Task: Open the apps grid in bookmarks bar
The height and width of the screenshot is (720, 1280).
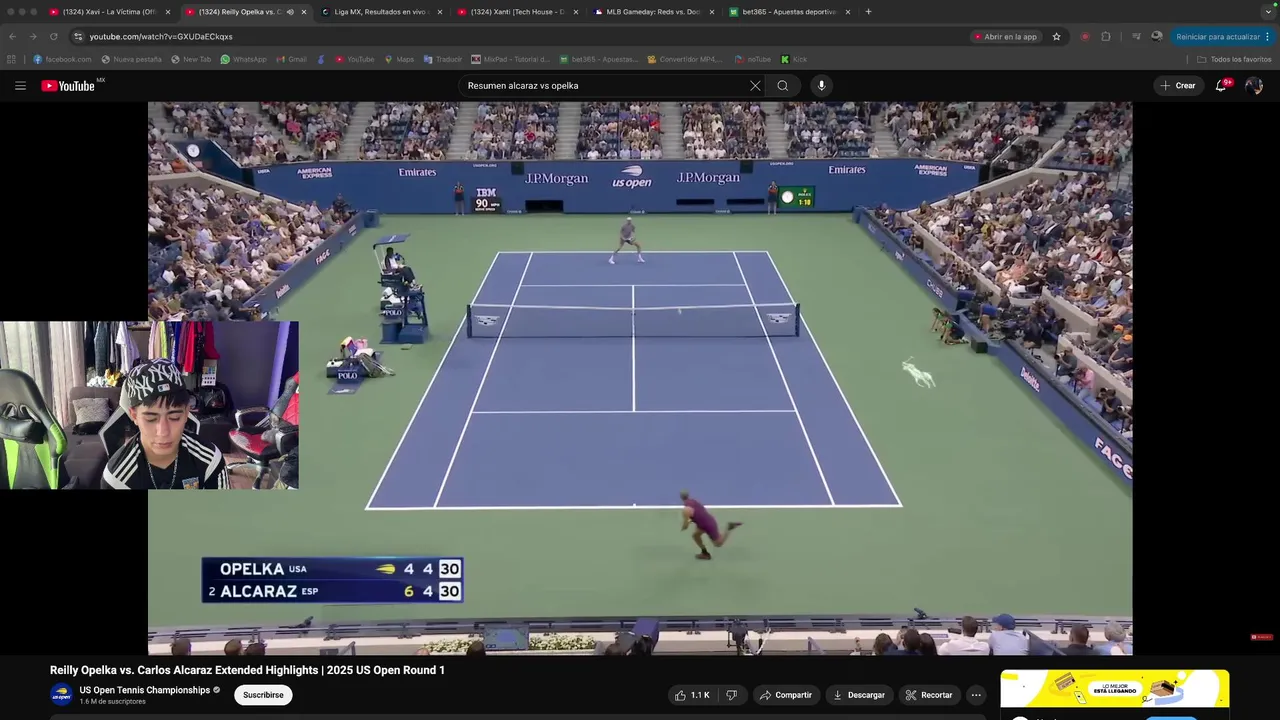Action: tap(12, 59)
